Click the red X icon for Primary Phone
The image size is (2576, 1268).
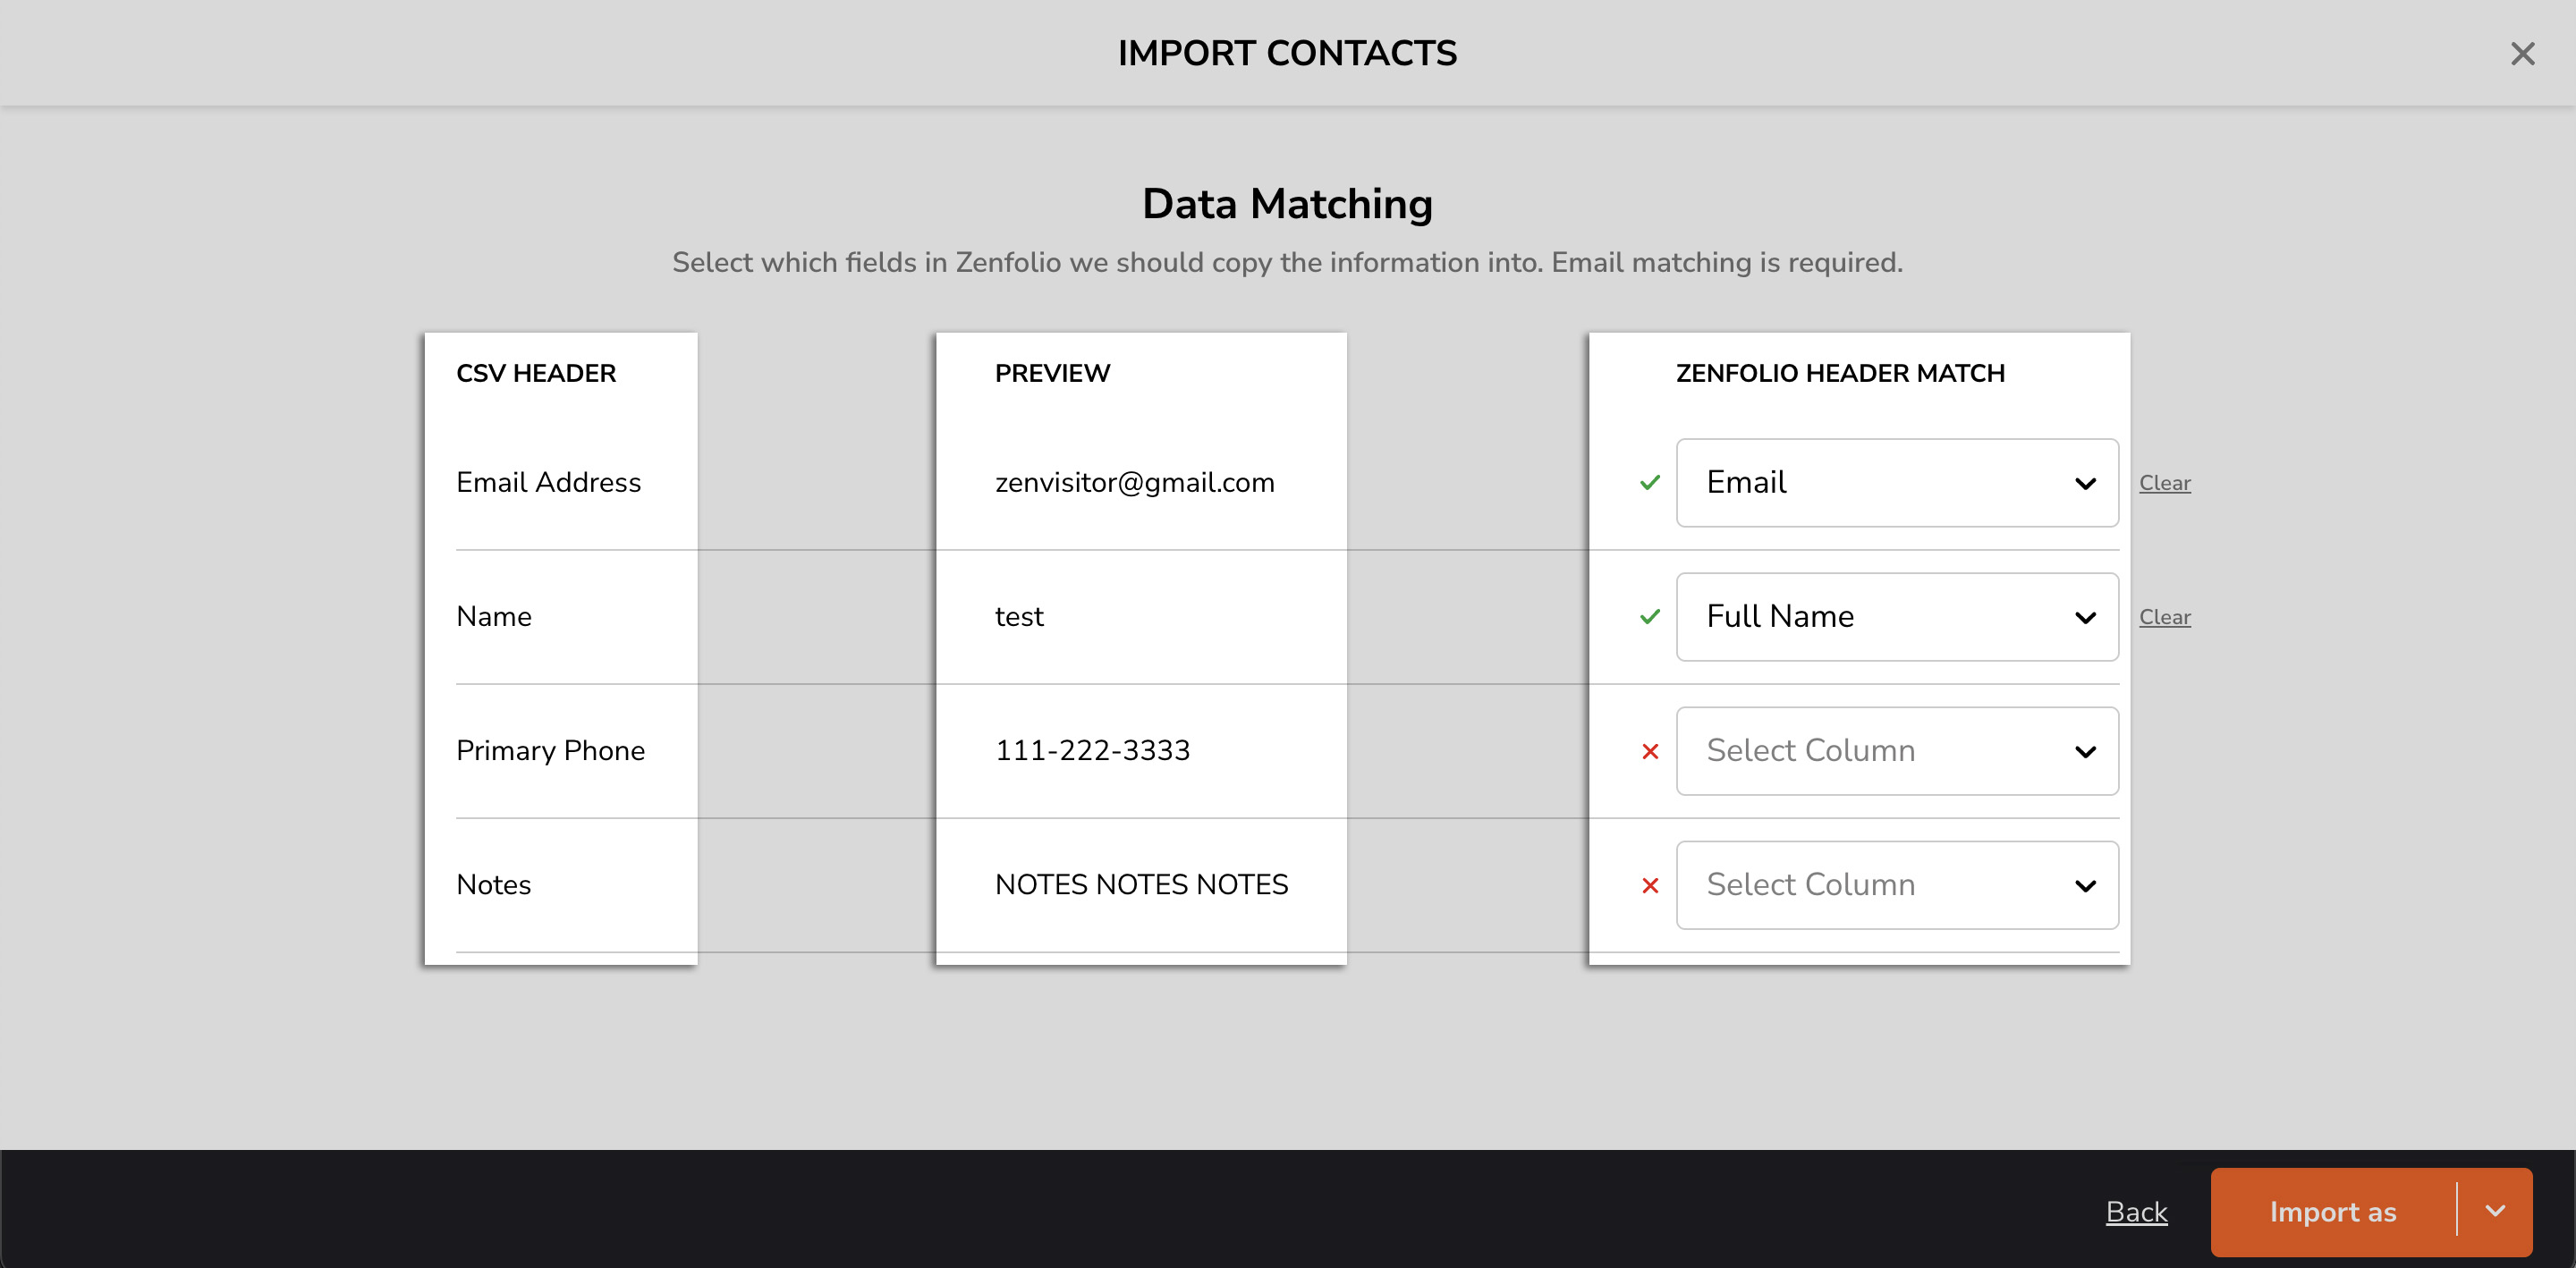pos(1648,750)
